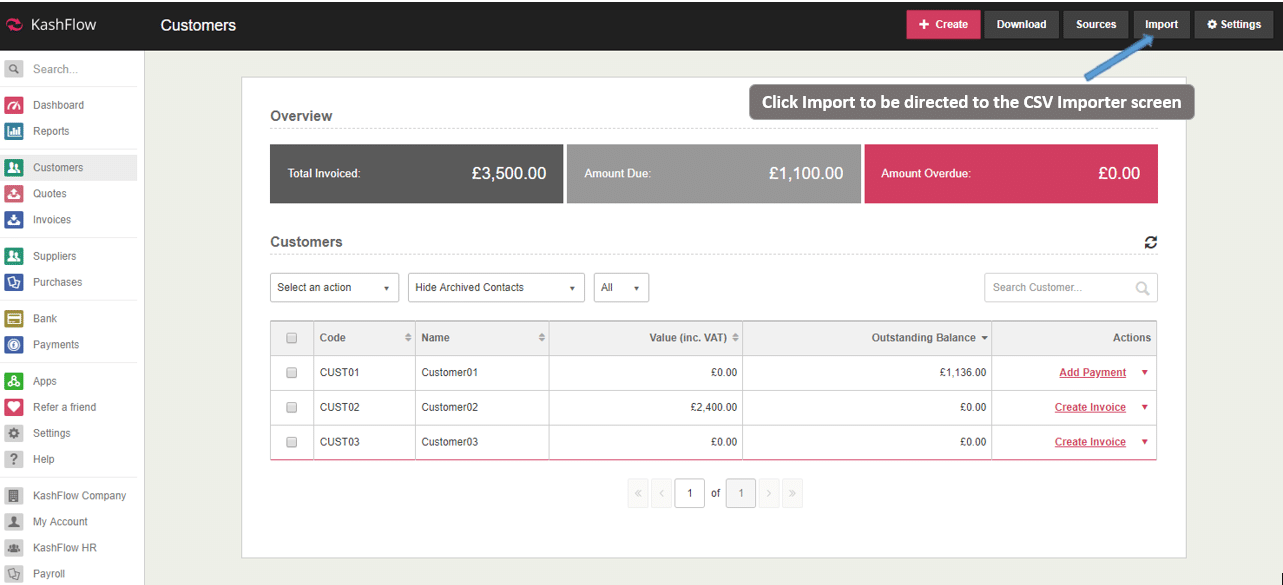Open the Quotes sidebar icon
1283x585 pixels.
click(x=14, y=194)
